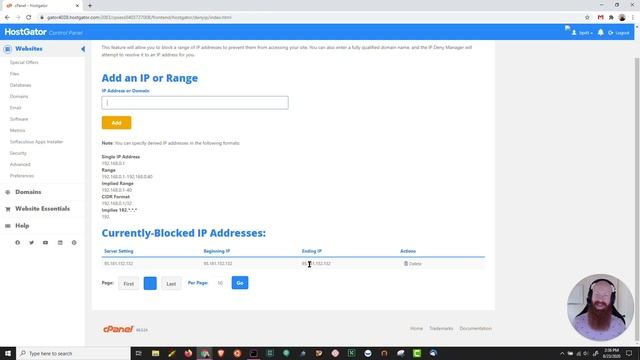Open a new browser tab
The width and height of the screenshot is (640, 360).
coord(90,6)
